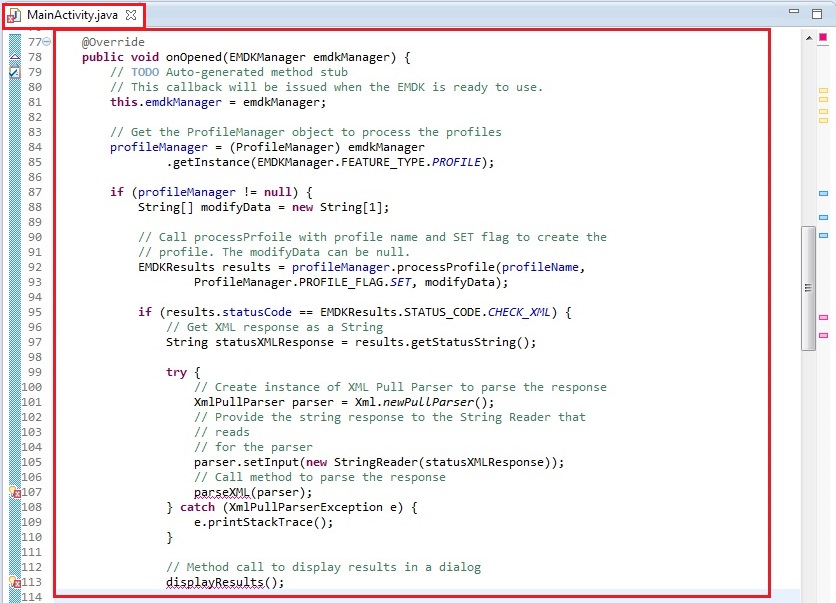Click the TODO task marker on line 79
The width and height of the screenshot is (836, 603).
pyautogui.click(x=14, y=72)
